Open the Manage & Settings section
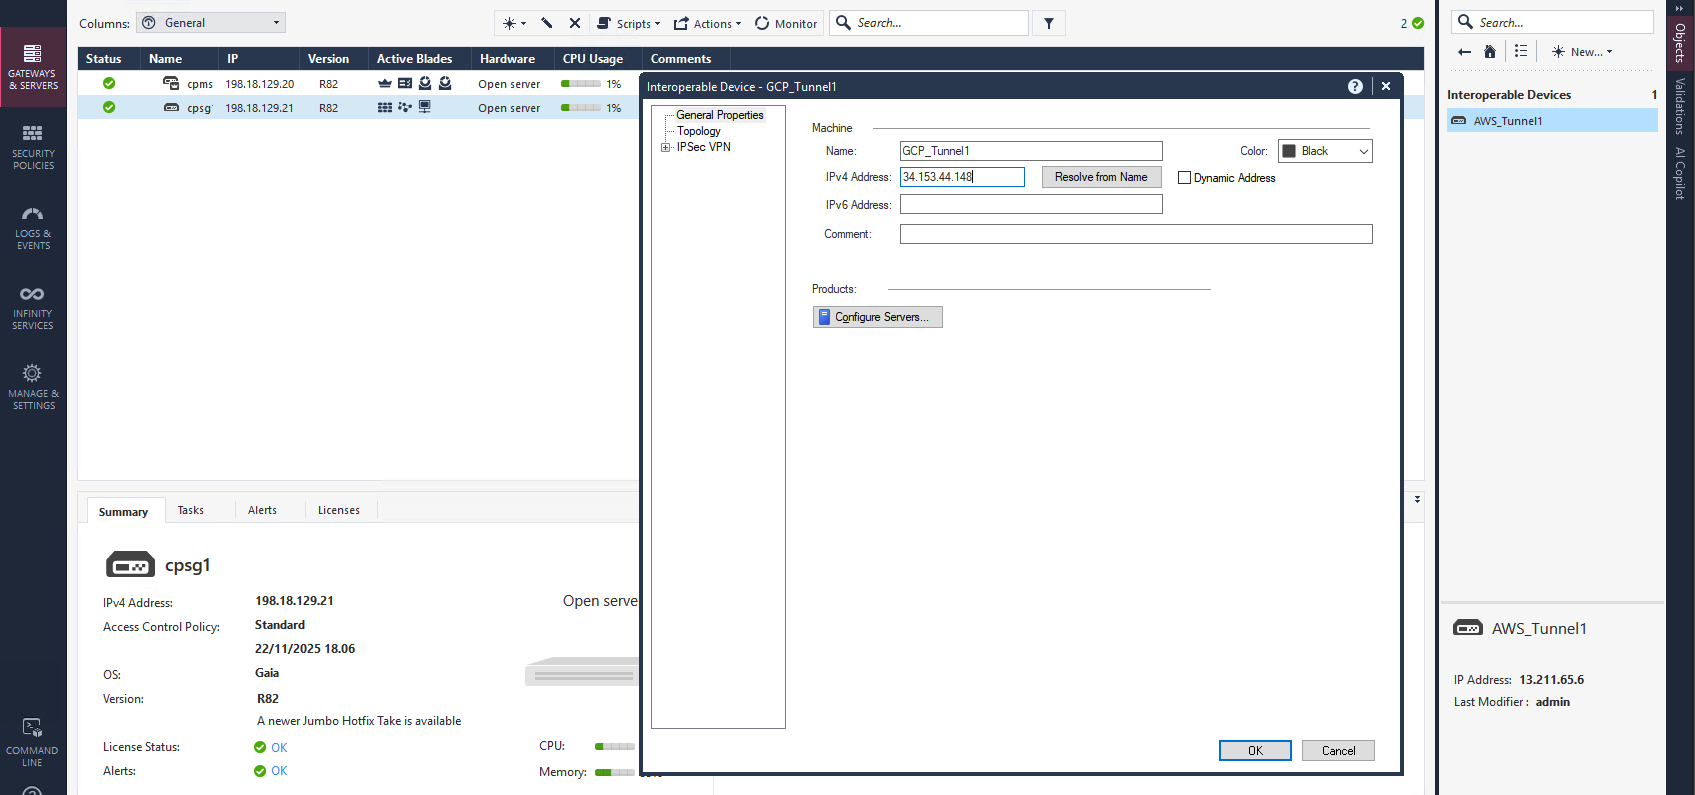This screenshot has height=795, width=1695. coord(33,387)
